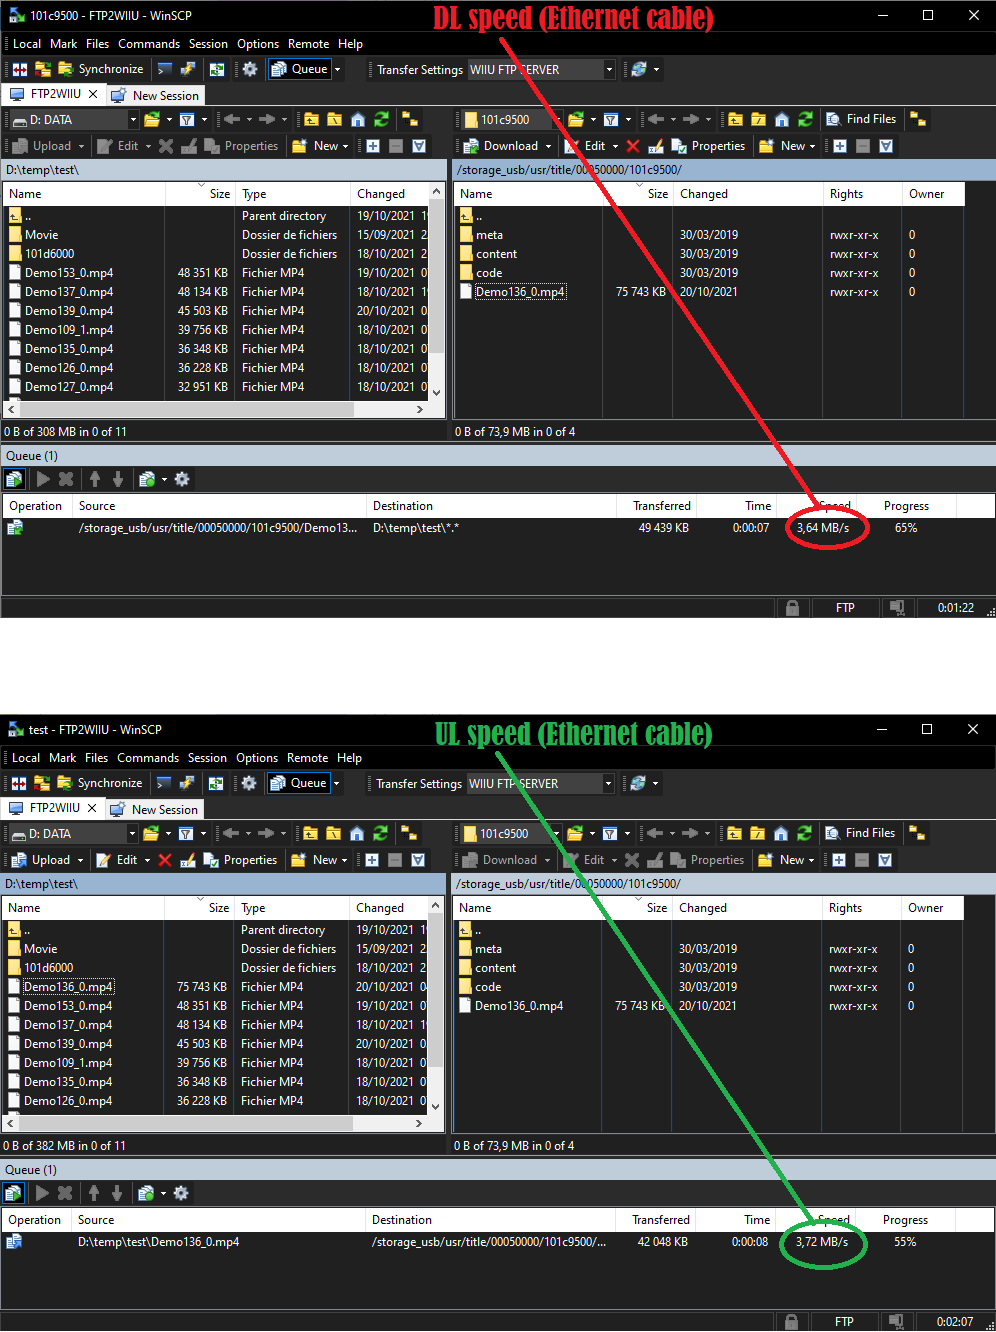Viewport: 996px width, 1332px height.
Task: Move queue item down in 101c9500 window
Action: pos(118,480)
